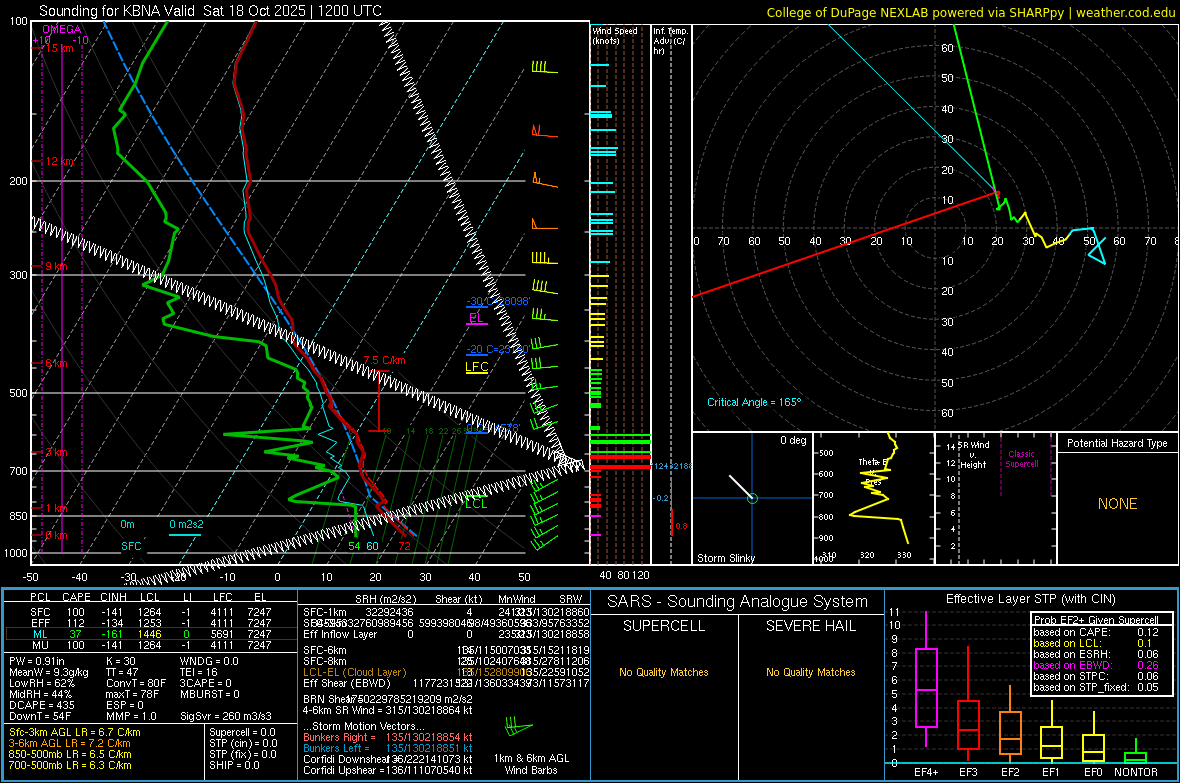Click the 'Sounding for KBNA Valid' title text

(117, 11)
